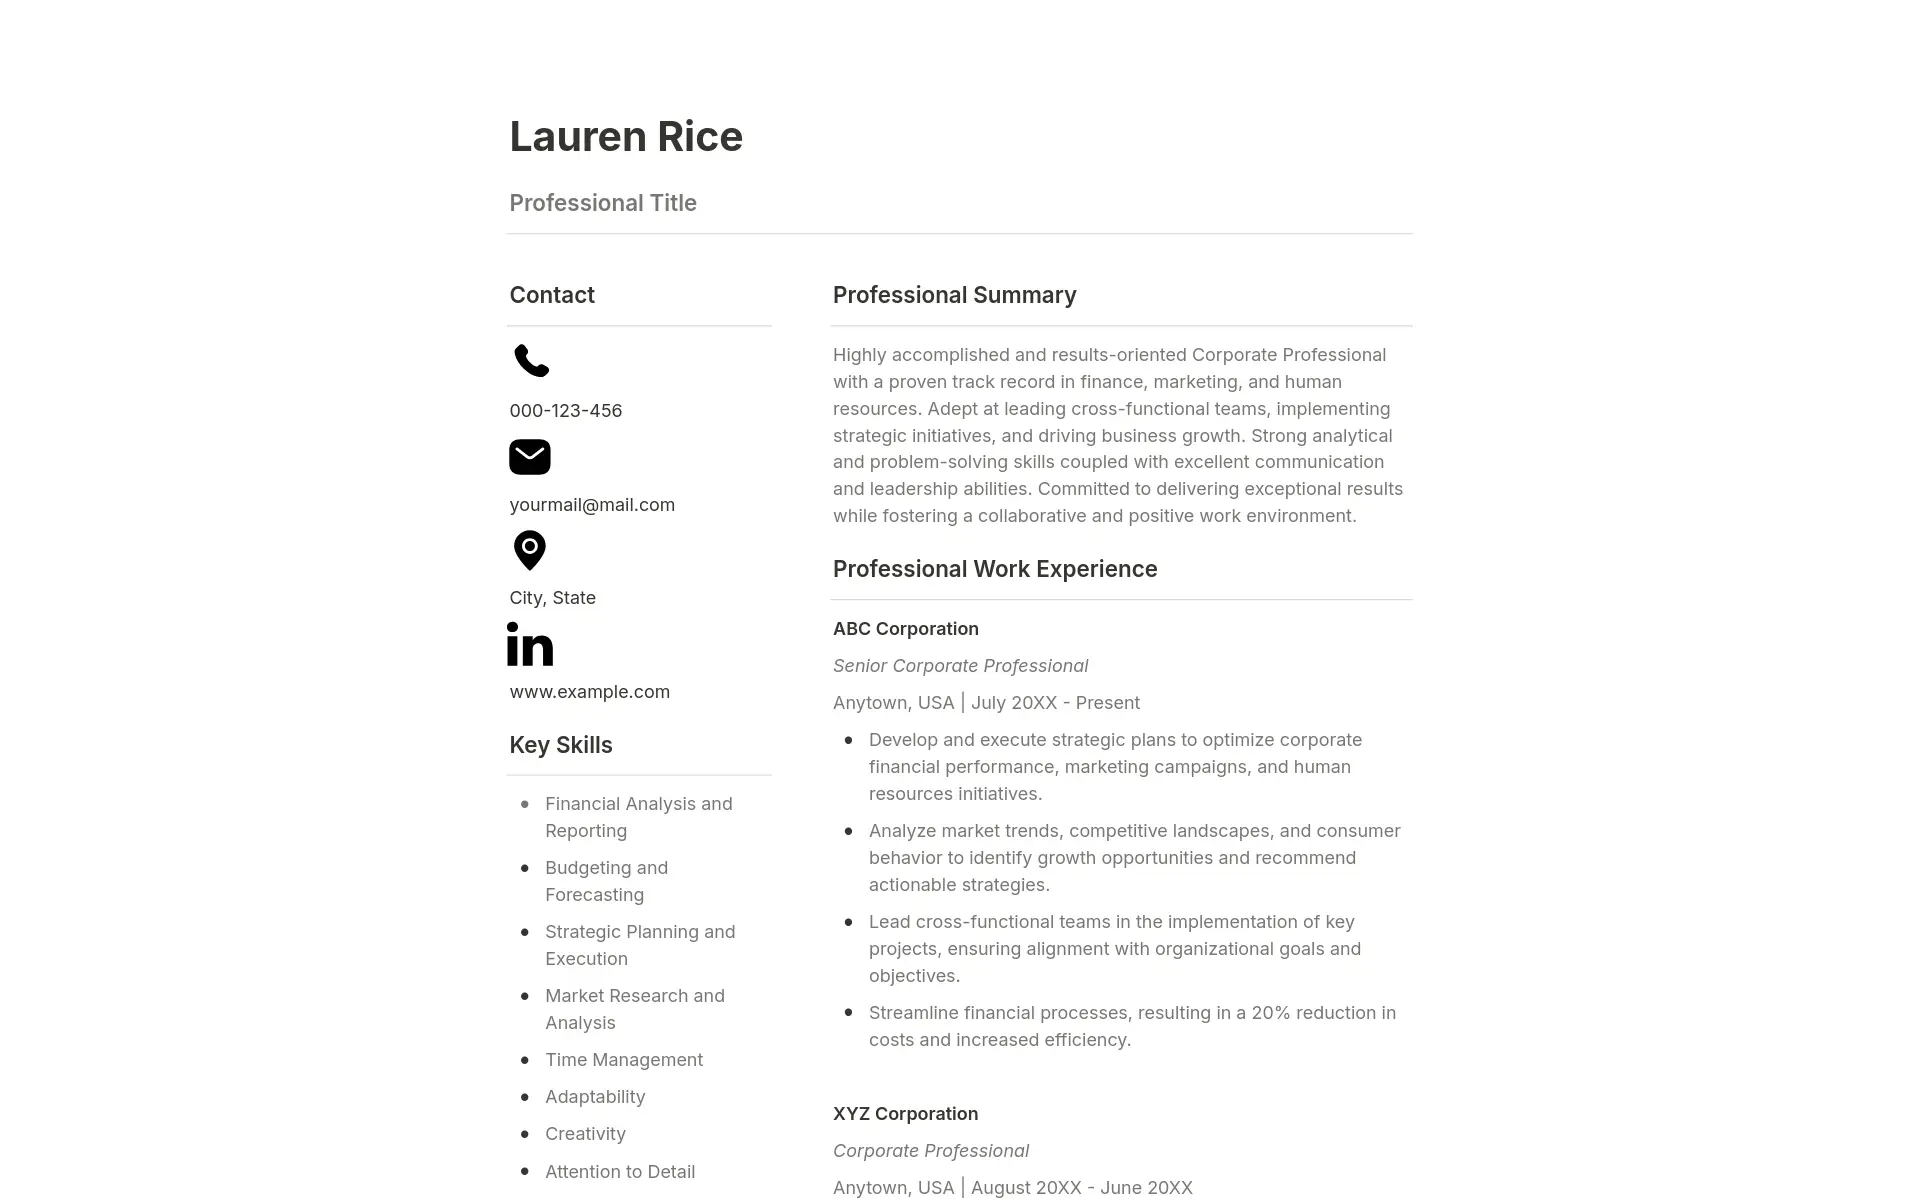This screenshot has width=1920, height=1199.
Task: Click the LinkedIn URL www.example.com
Action: (590, 691)
